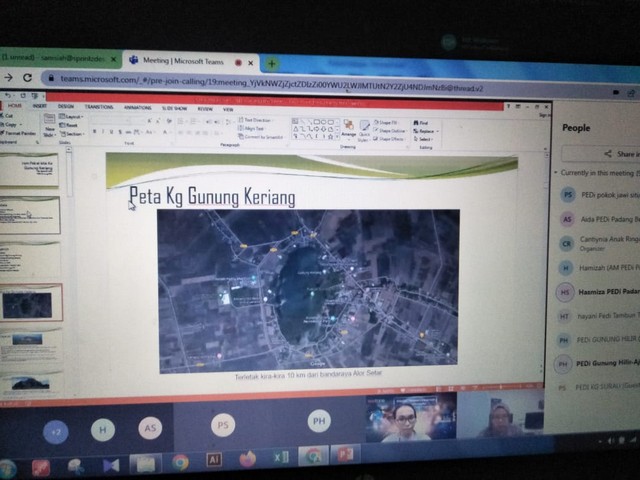Screen dimensions: 640x480
Task: Open Excel from the taskbar
Action: [x=281, y=458]
